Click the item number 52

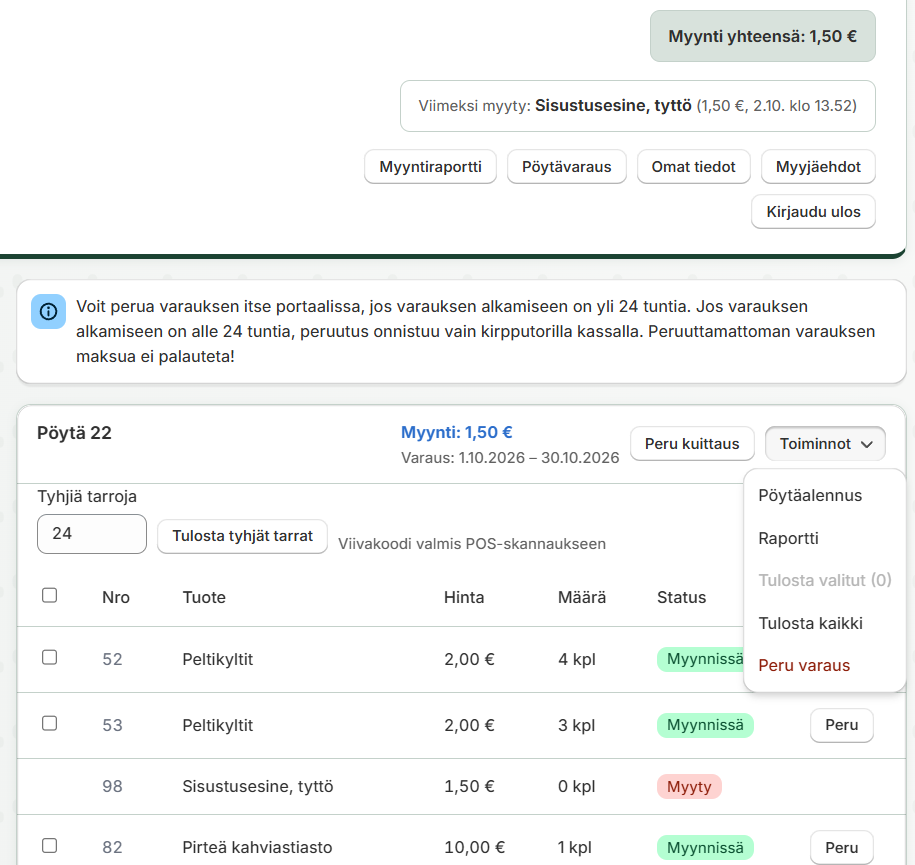[112, 660]
